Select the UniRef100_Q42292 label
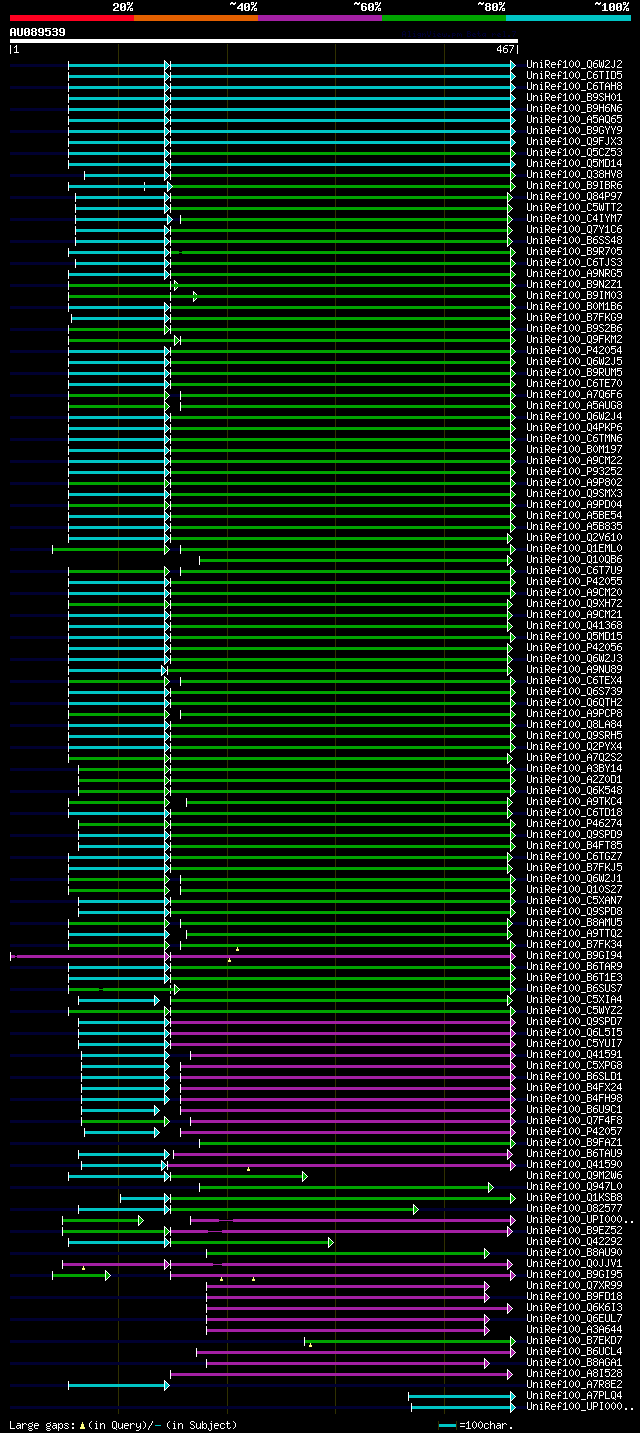The image size is (640, 1433). [574, 1241]
